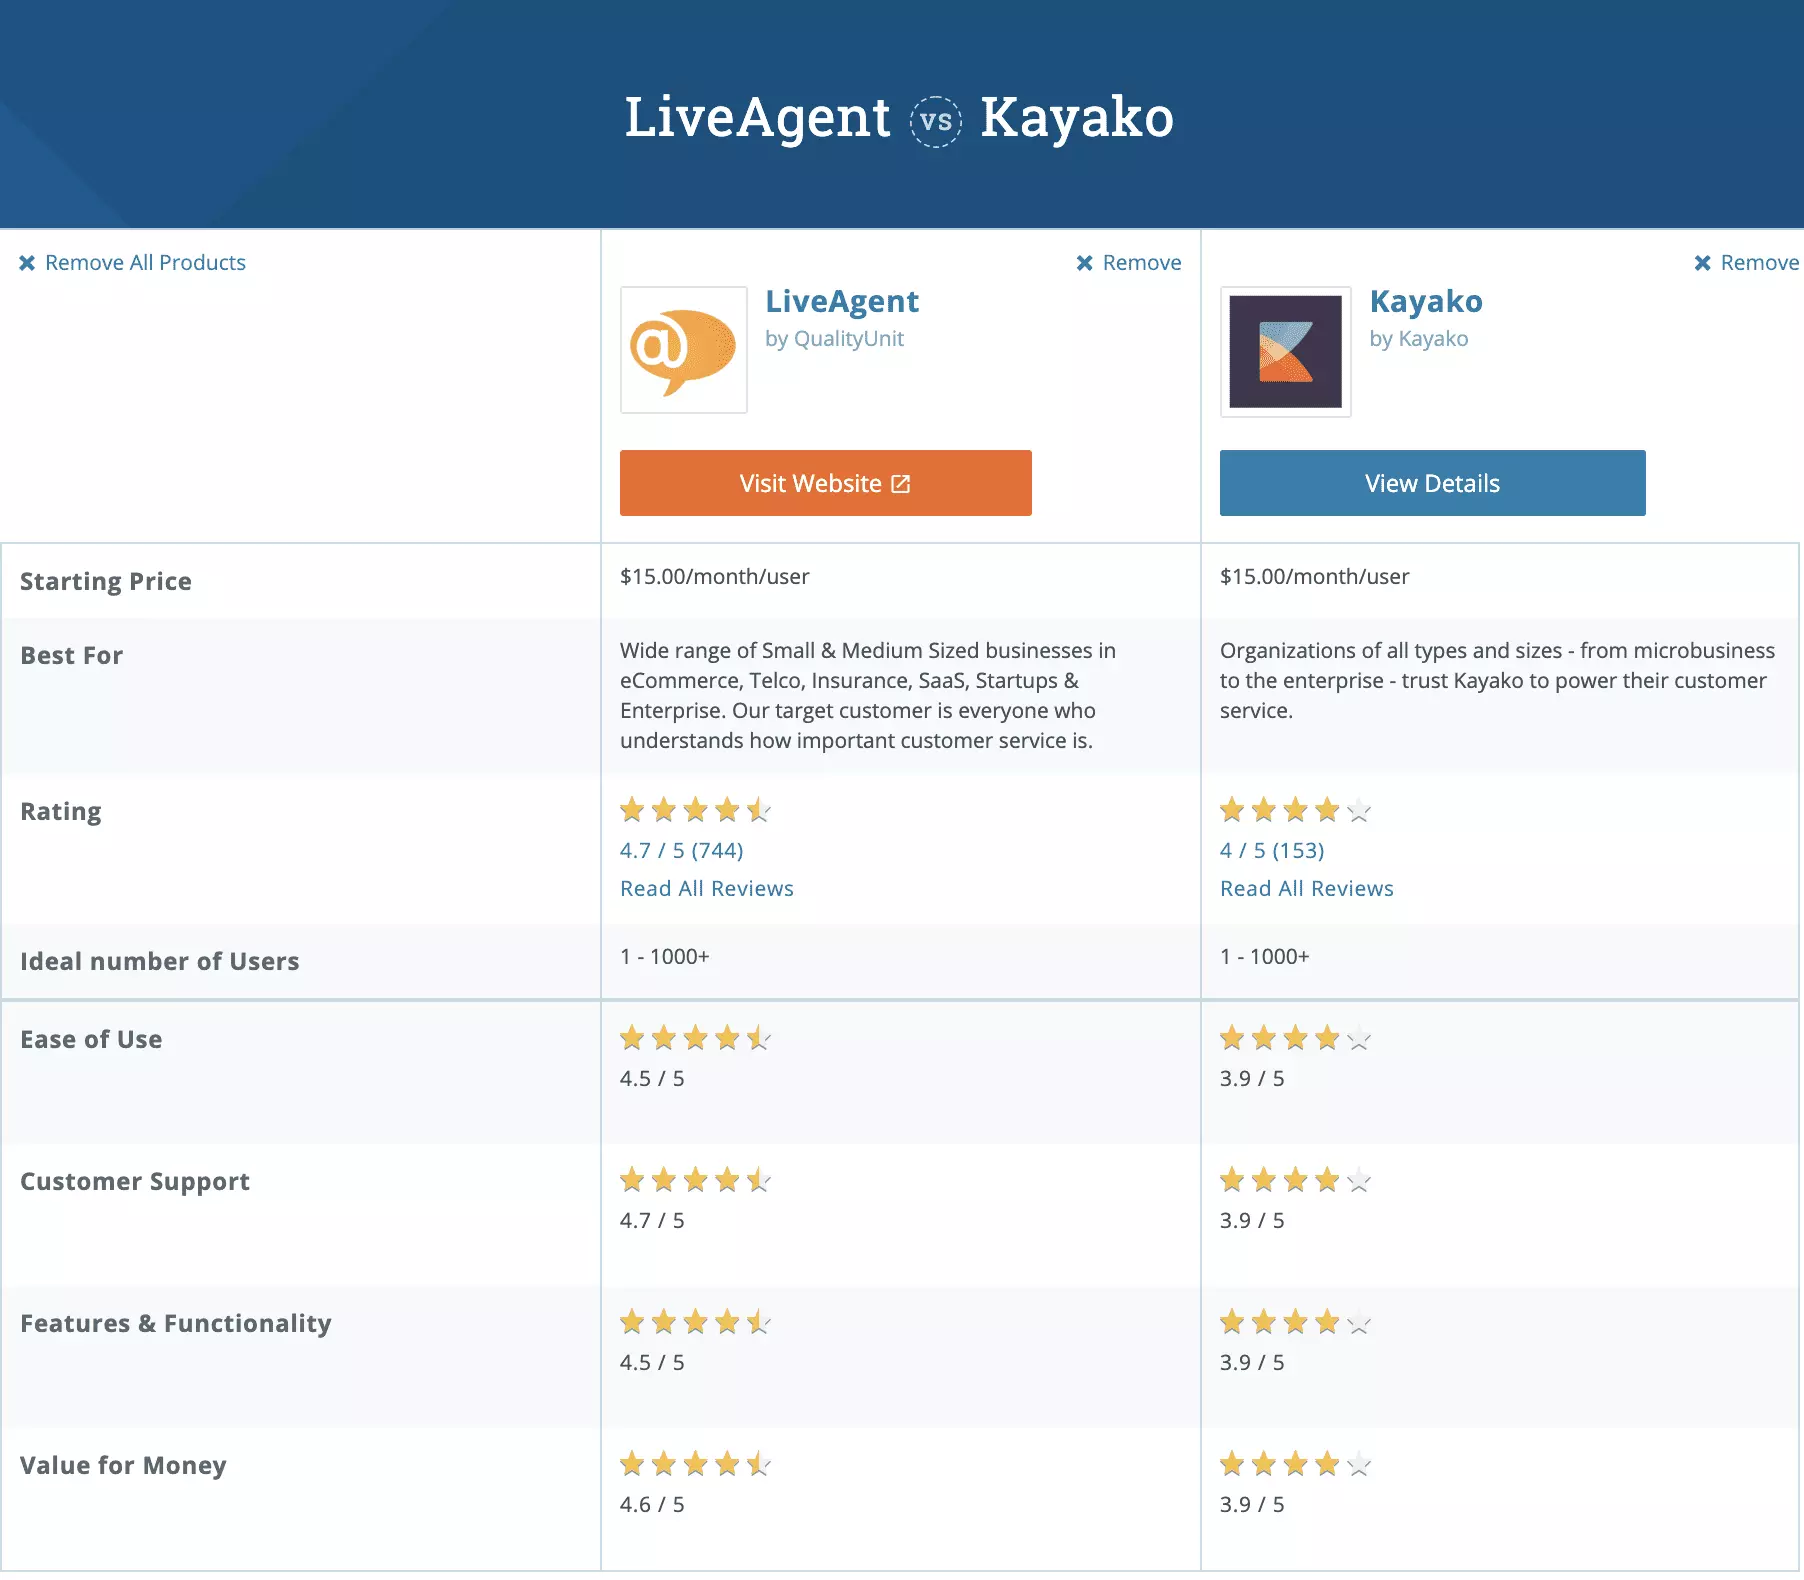Remove the Kayako product from comparison
Screen dimensions: 1804x1580
[1745, 262]
